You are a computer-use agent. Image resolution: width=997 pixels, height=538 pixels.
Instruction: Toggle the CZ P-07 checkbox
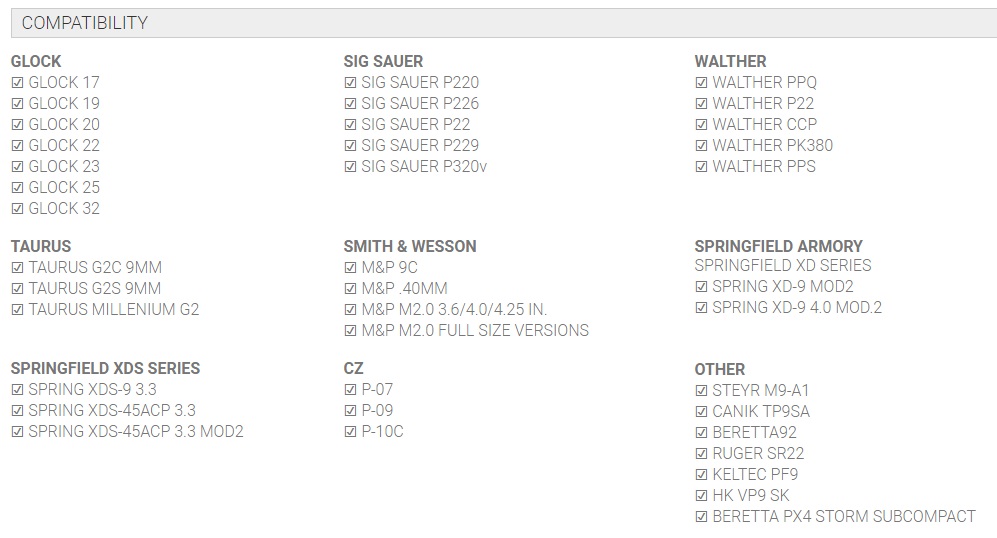point(350,390)
